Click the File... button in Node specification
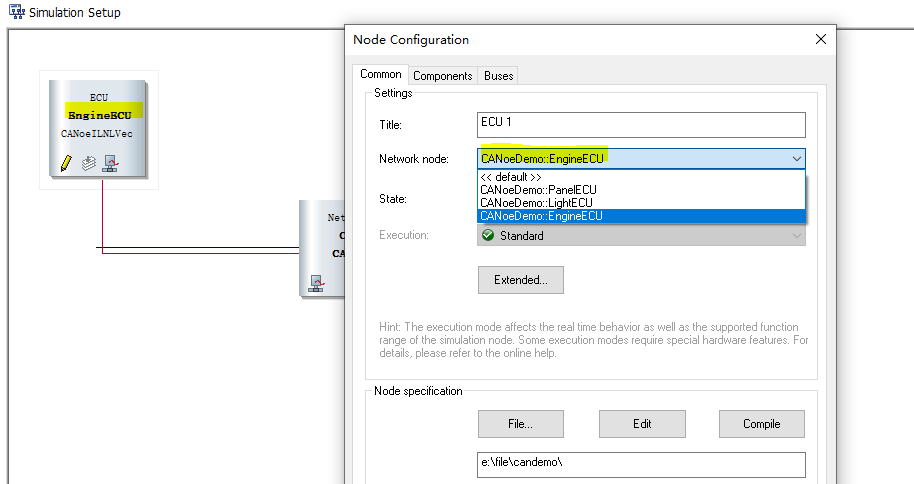 point(521,424)
